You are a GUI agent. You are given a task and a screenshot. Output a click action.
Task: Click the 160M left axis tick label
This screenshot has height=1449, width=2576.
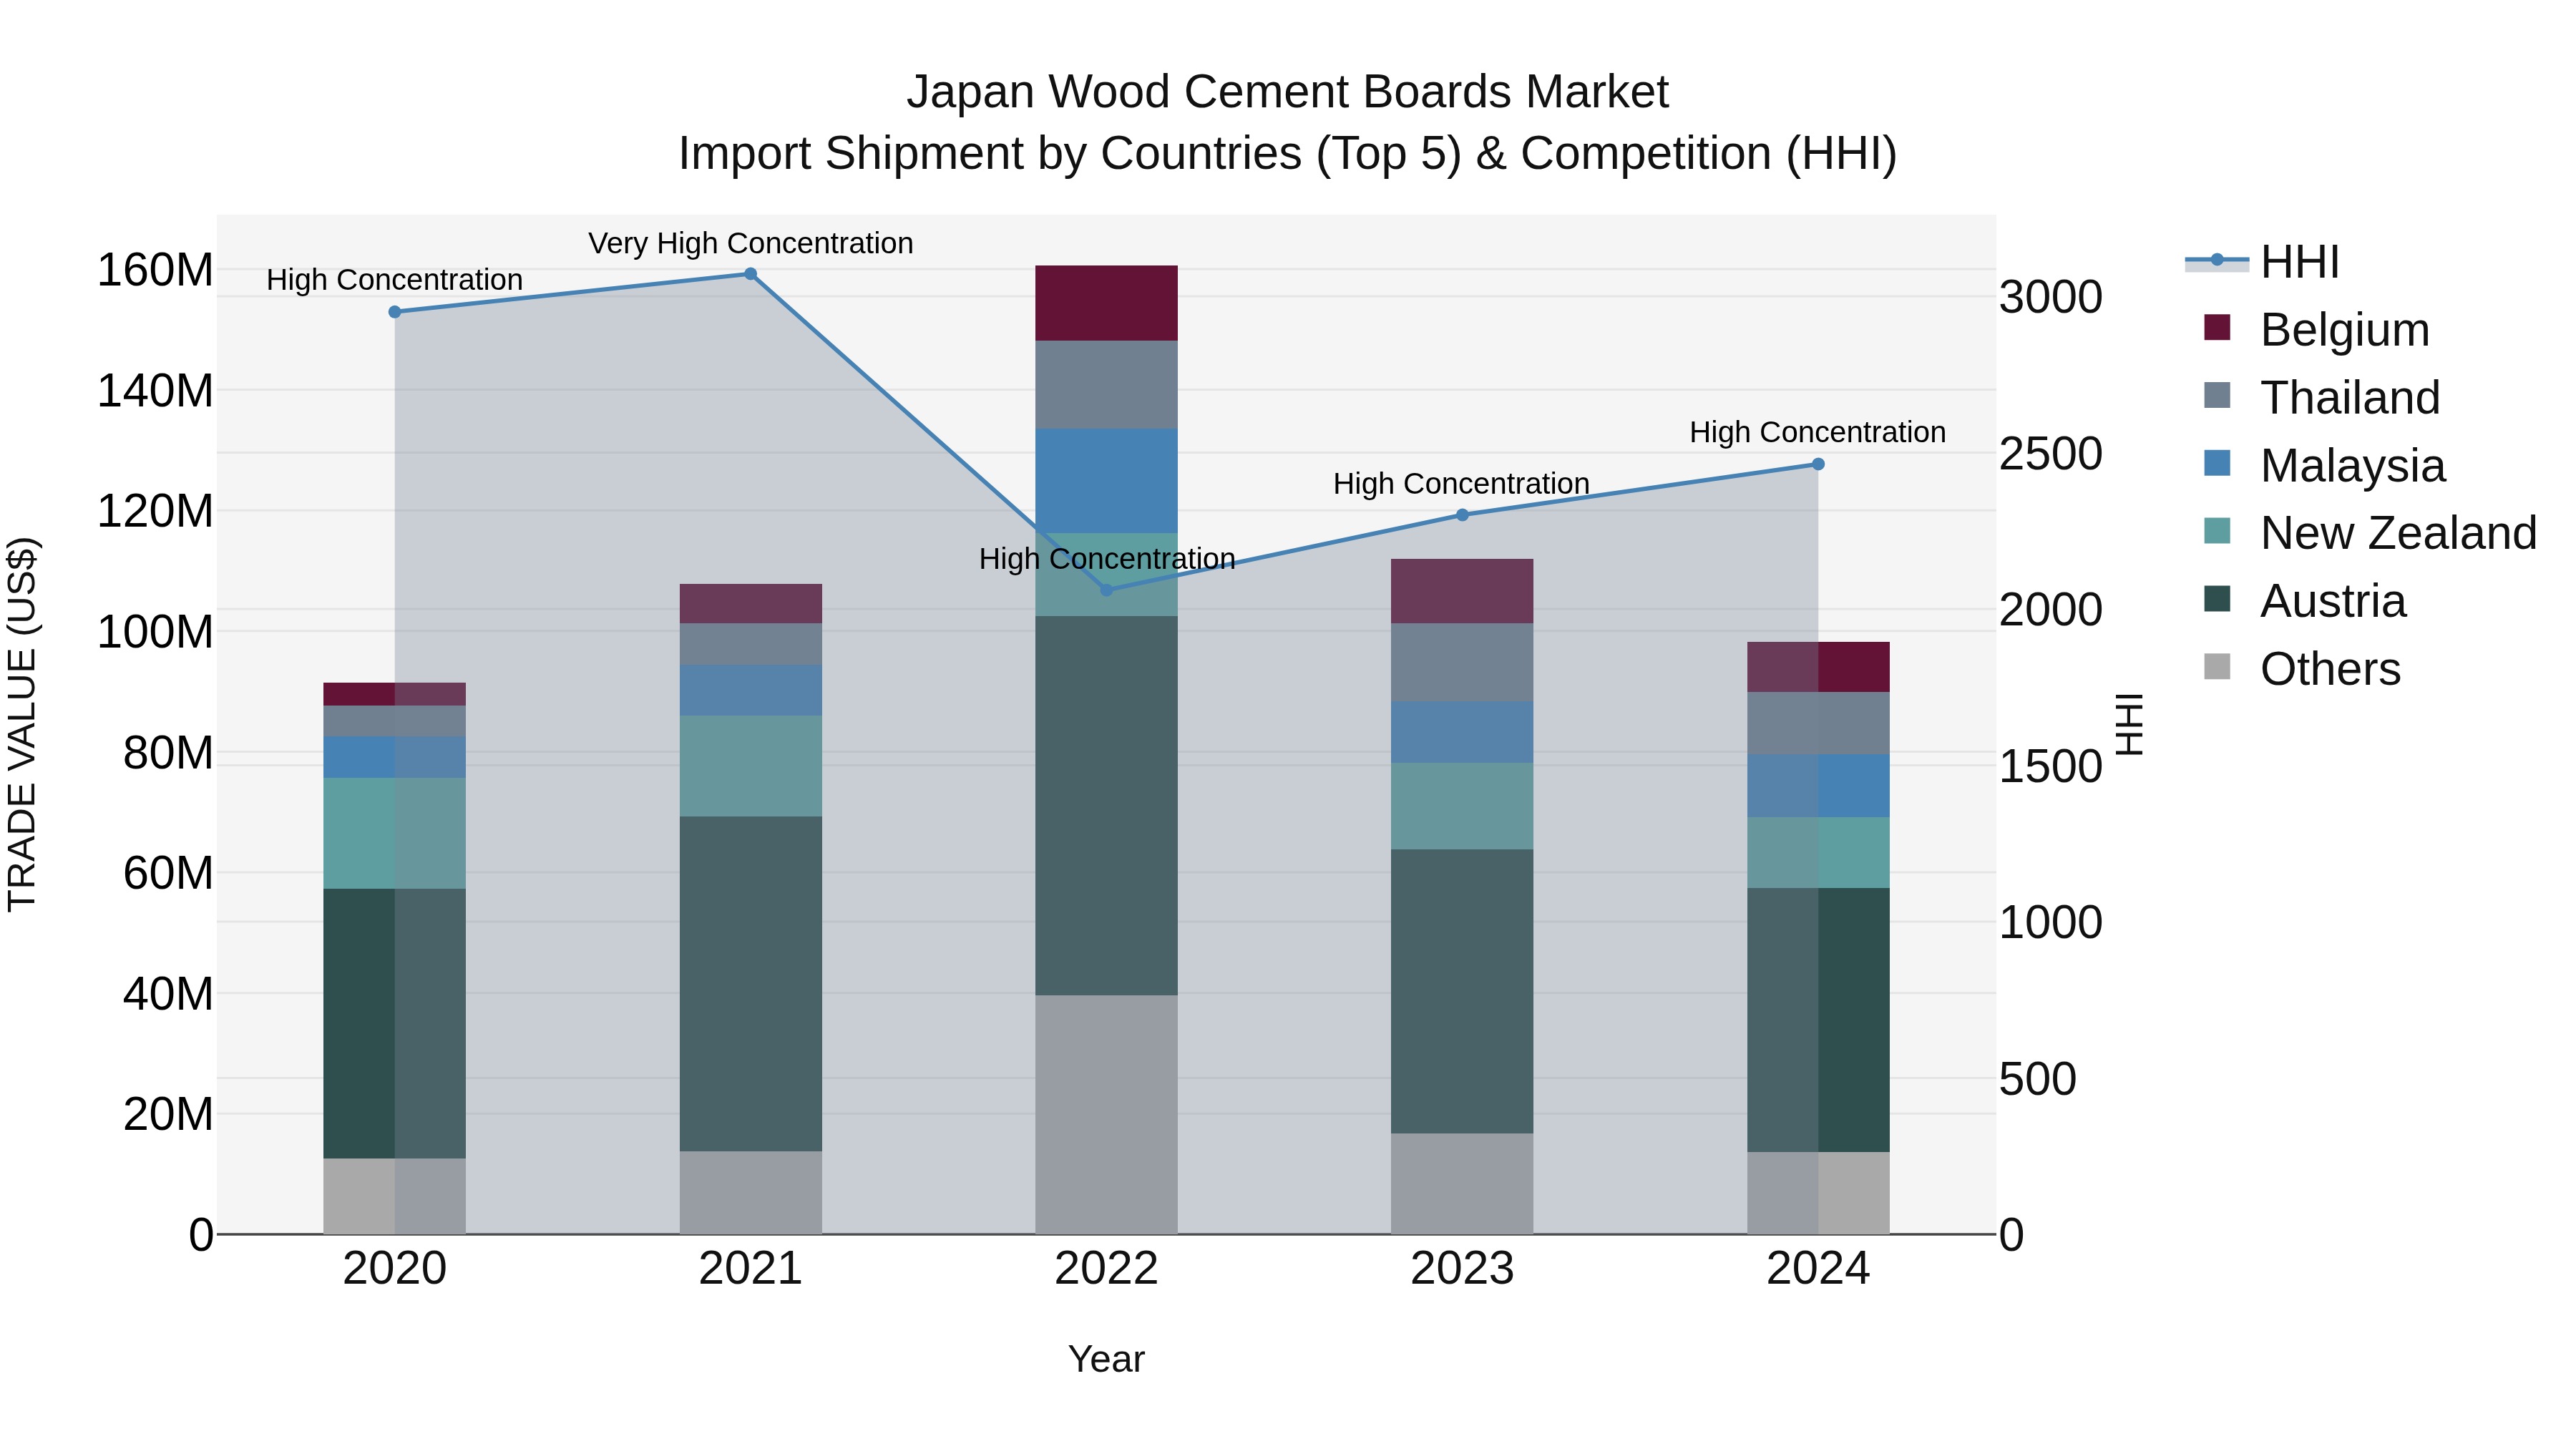click(155, 270)
